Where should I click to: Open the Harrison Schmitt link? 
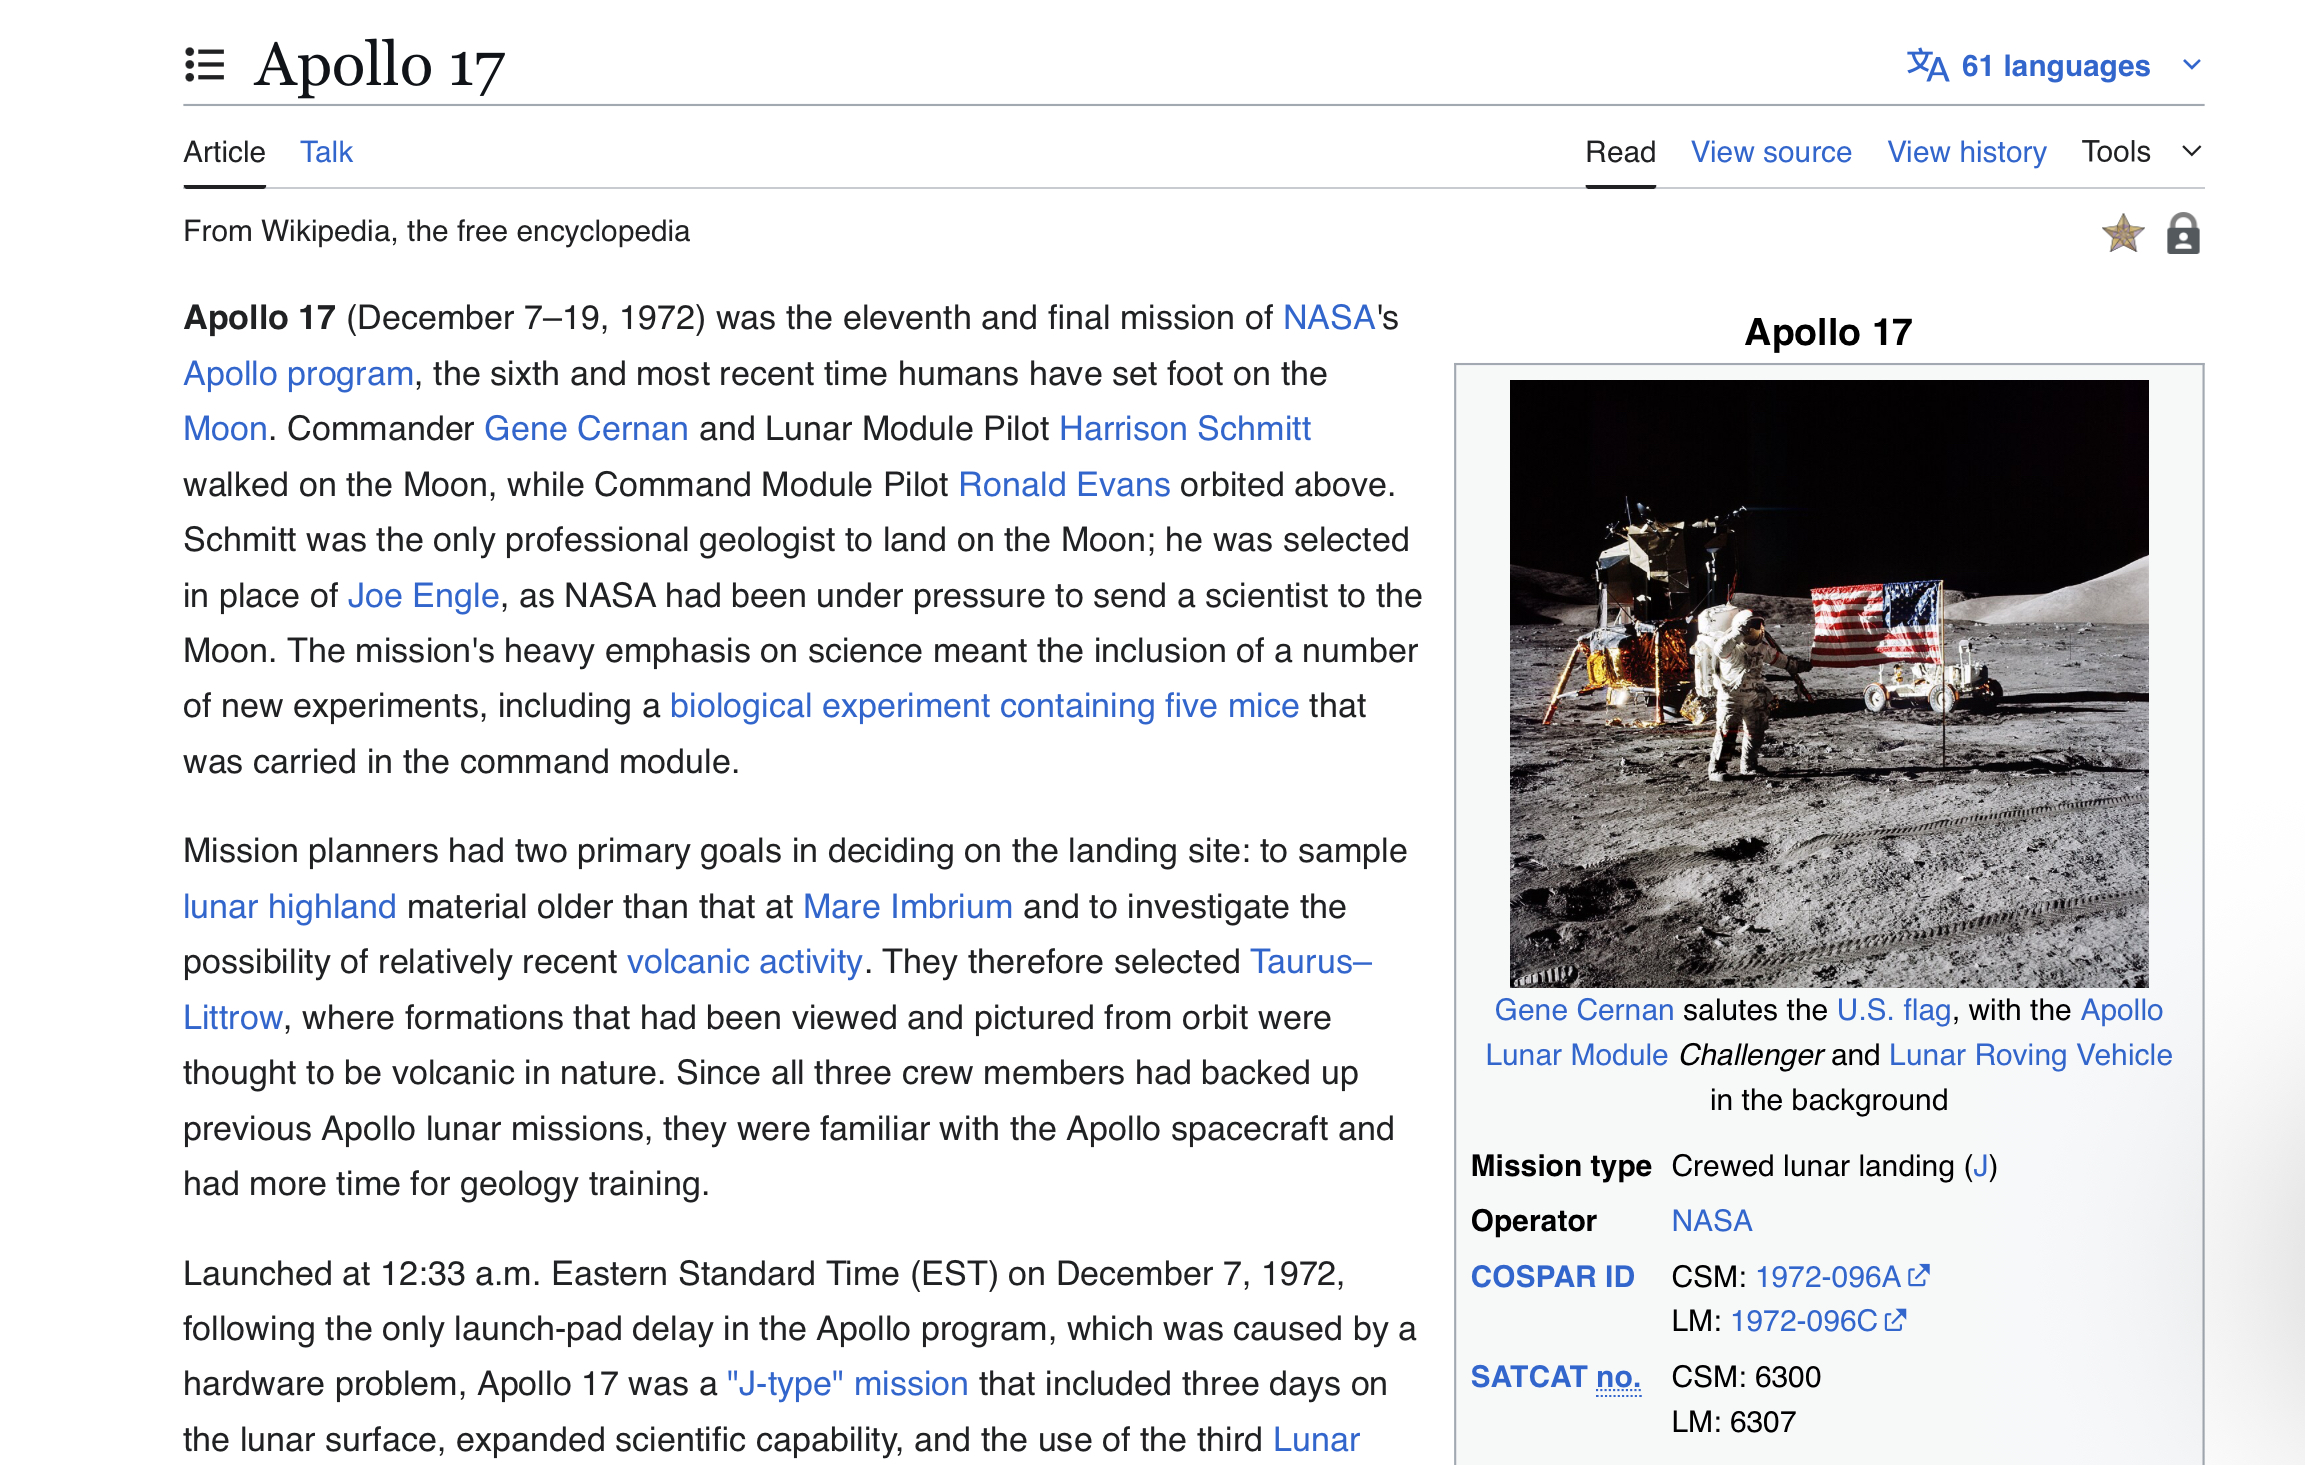pos(1184,429)
